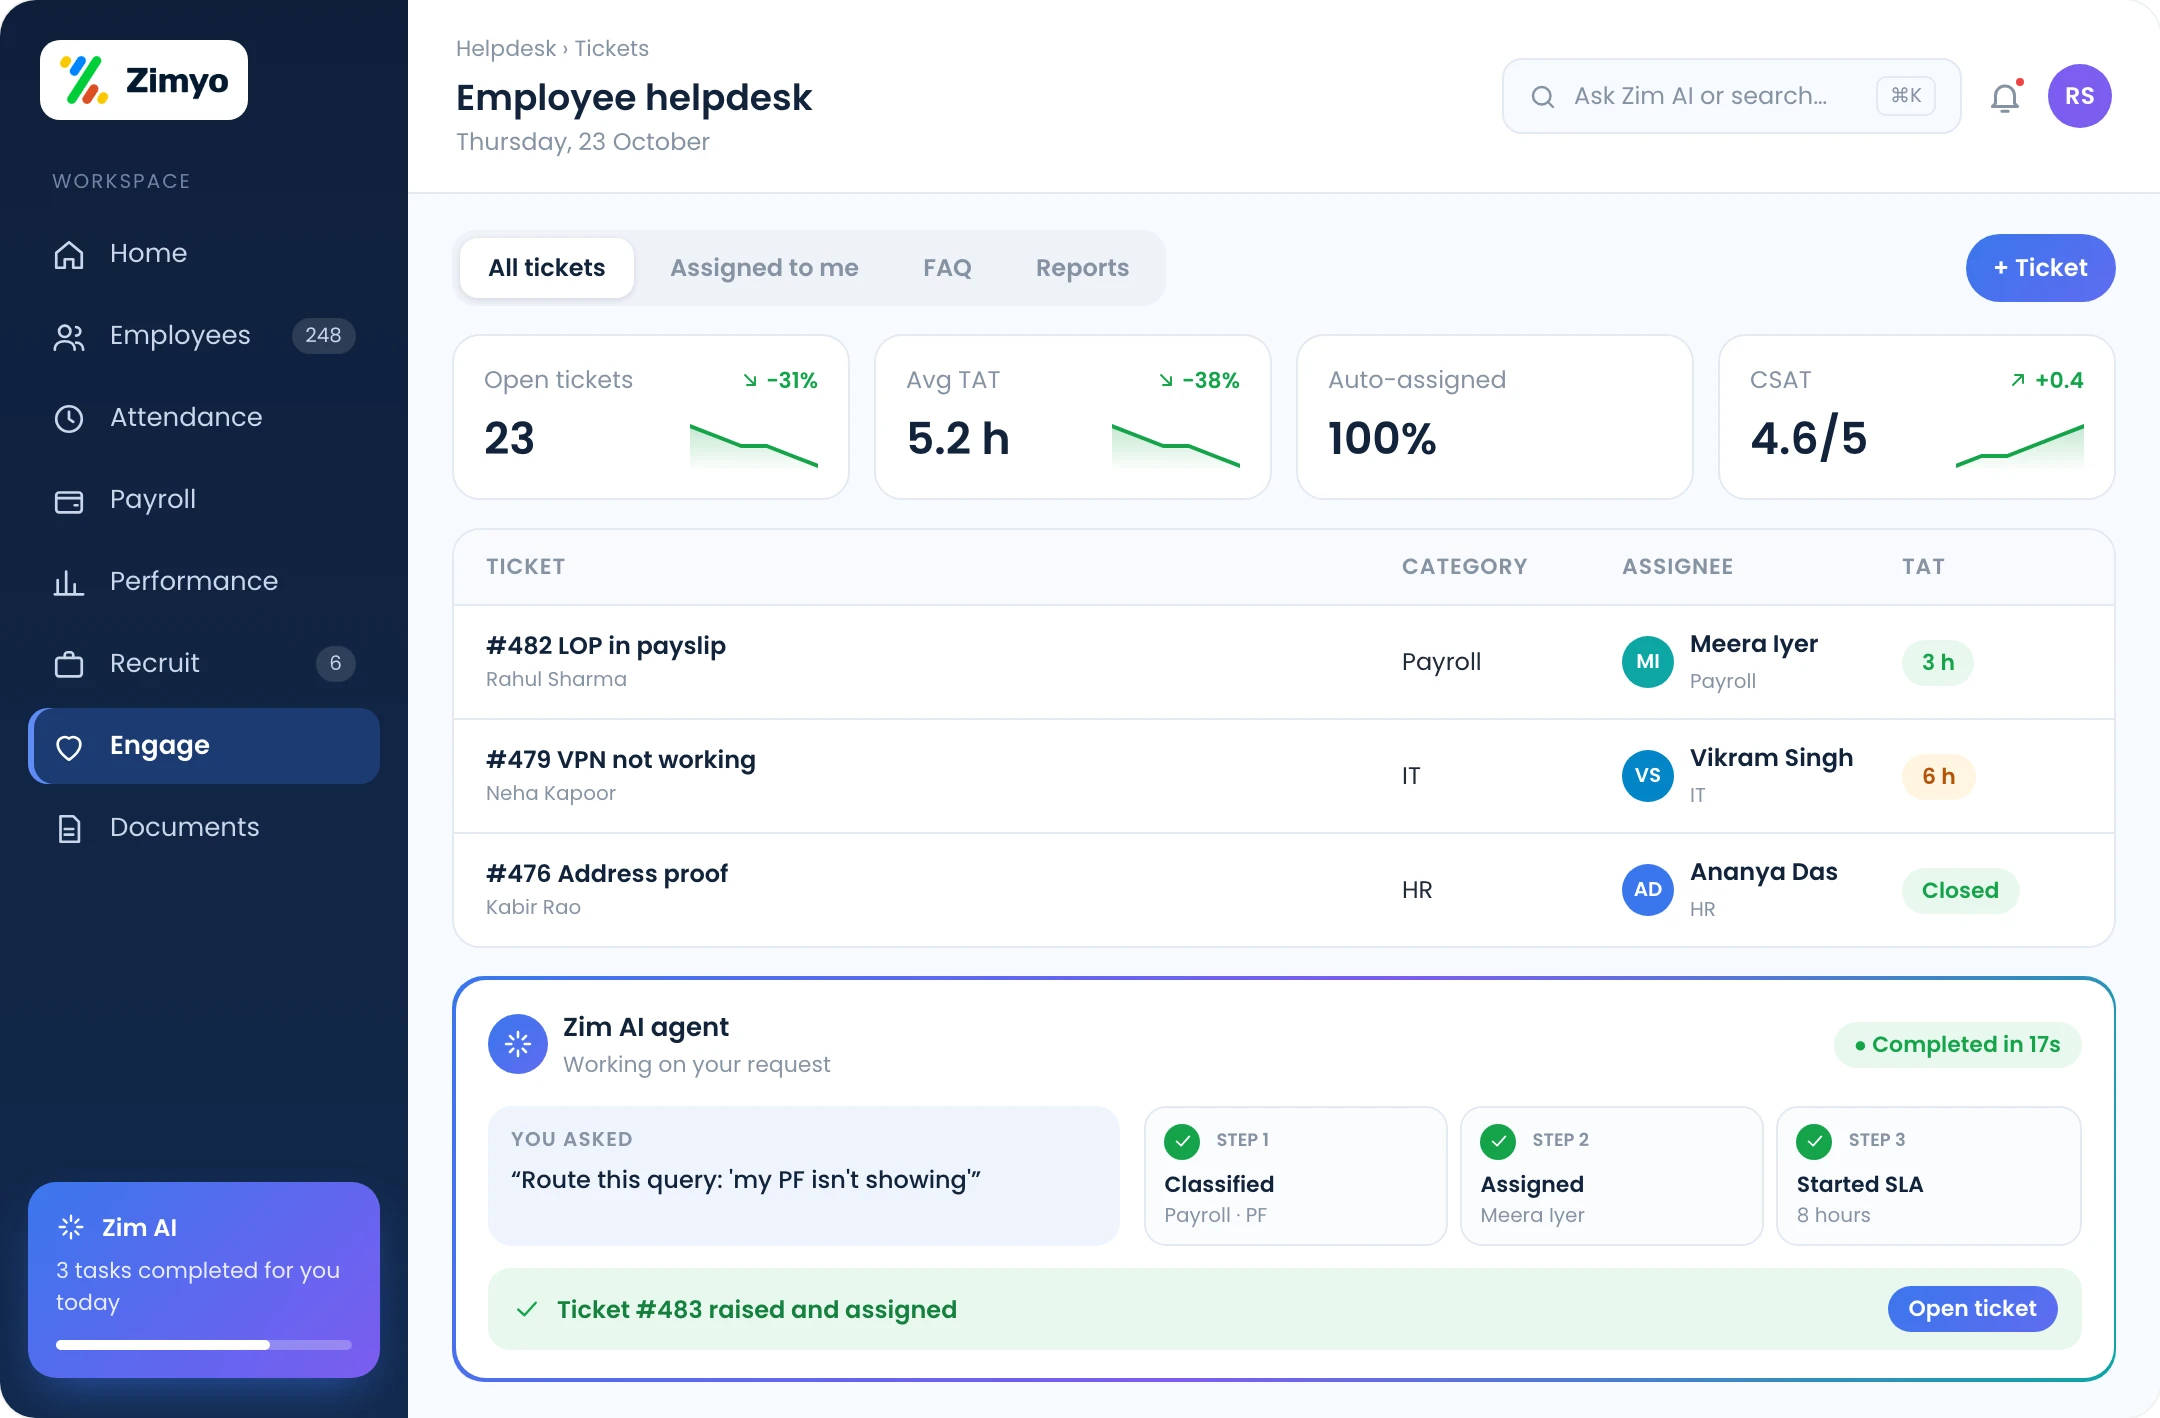
Task: Click Employees 248 count badge
Action: (323, 336)
